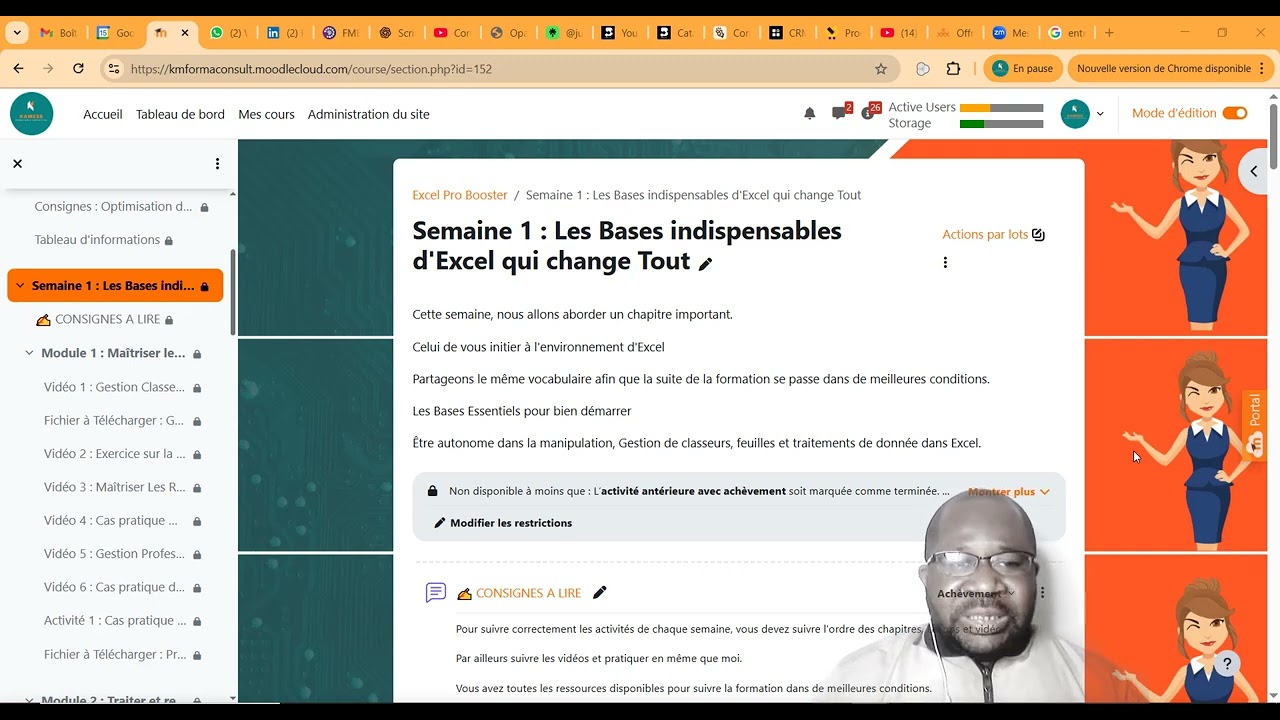The width and height of the screenshot is (1280, 720).
Task: Open the Achèvement dropdown
Action: tap(976, 593)
